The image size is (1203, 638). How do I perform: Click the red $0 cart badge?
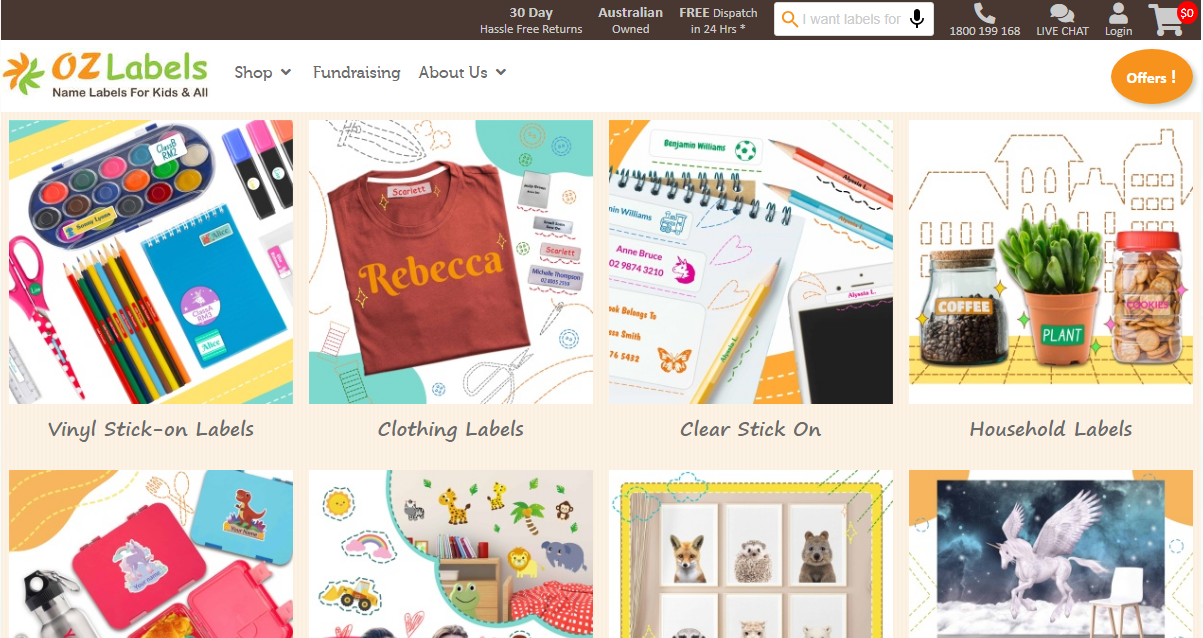pyautogui.click(x=1186, y=13)
